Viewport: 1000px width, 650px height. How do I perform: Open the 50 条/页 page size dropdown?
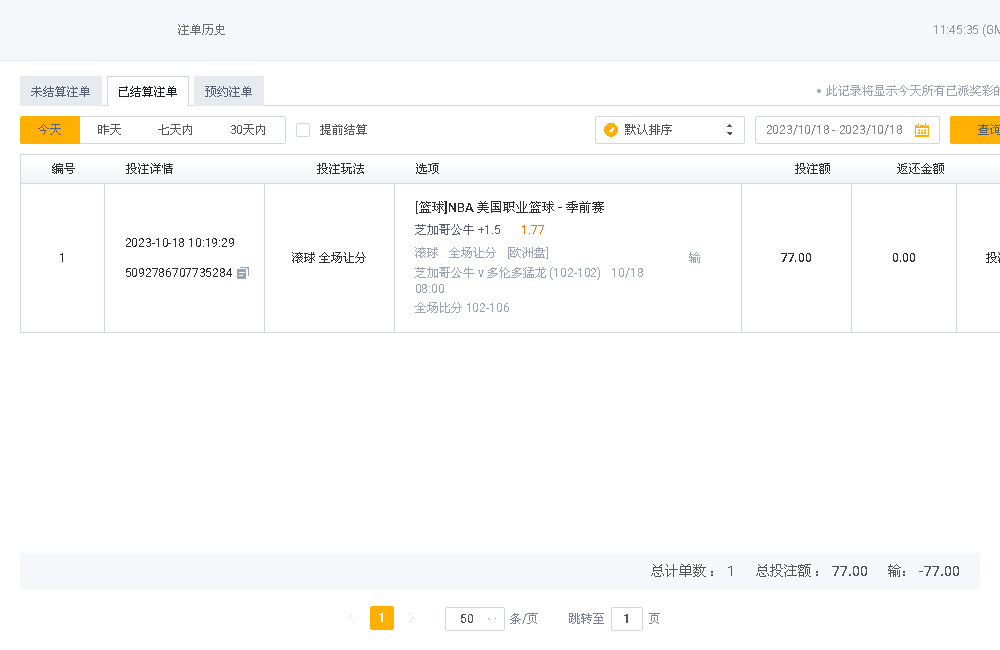475,619
